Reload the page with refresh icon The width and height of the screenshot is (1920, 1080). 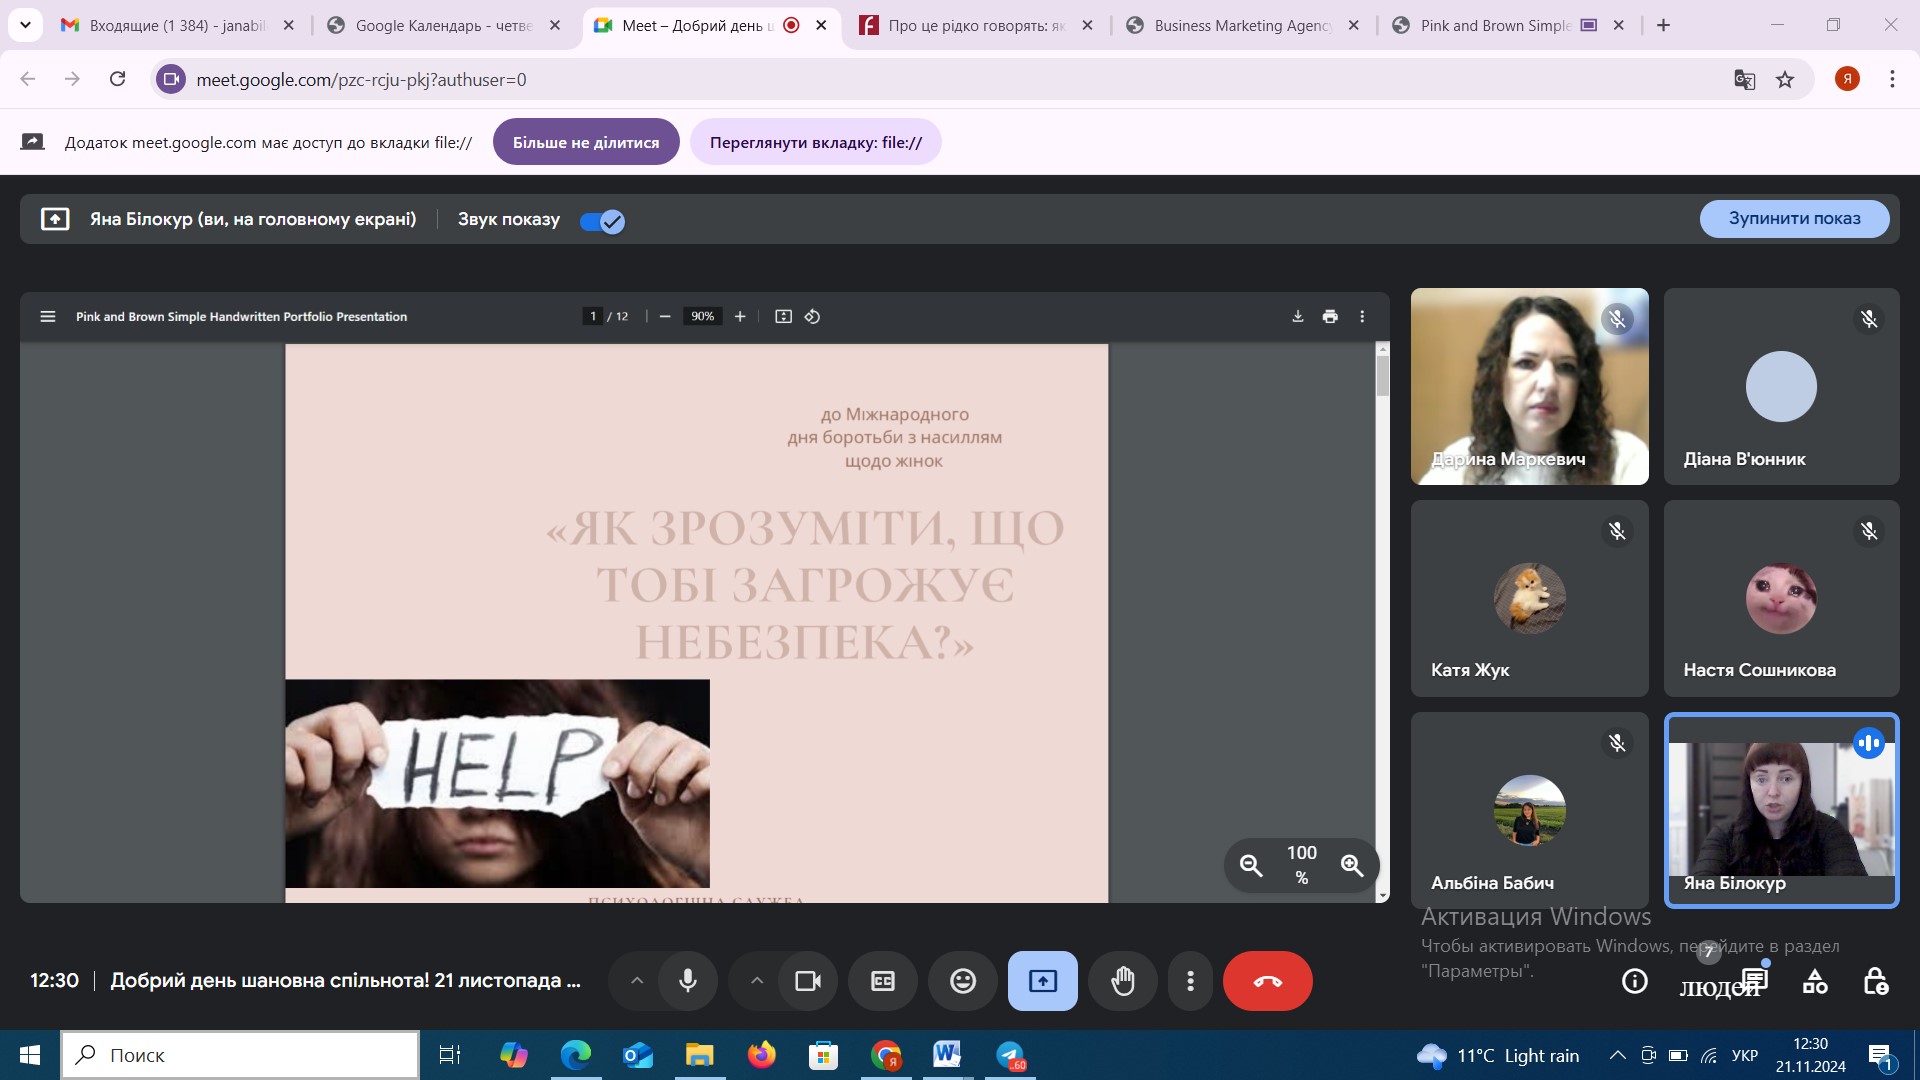[x=117, y=79]
